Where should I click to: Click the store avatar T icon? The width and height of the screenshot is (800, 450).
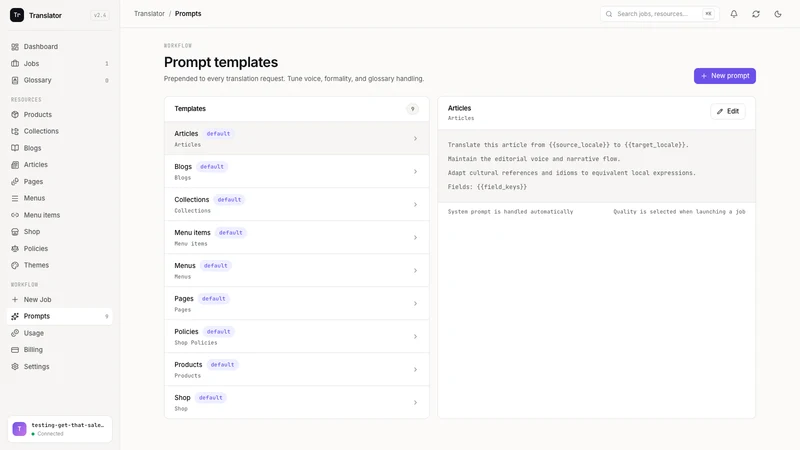click(19, 429)
